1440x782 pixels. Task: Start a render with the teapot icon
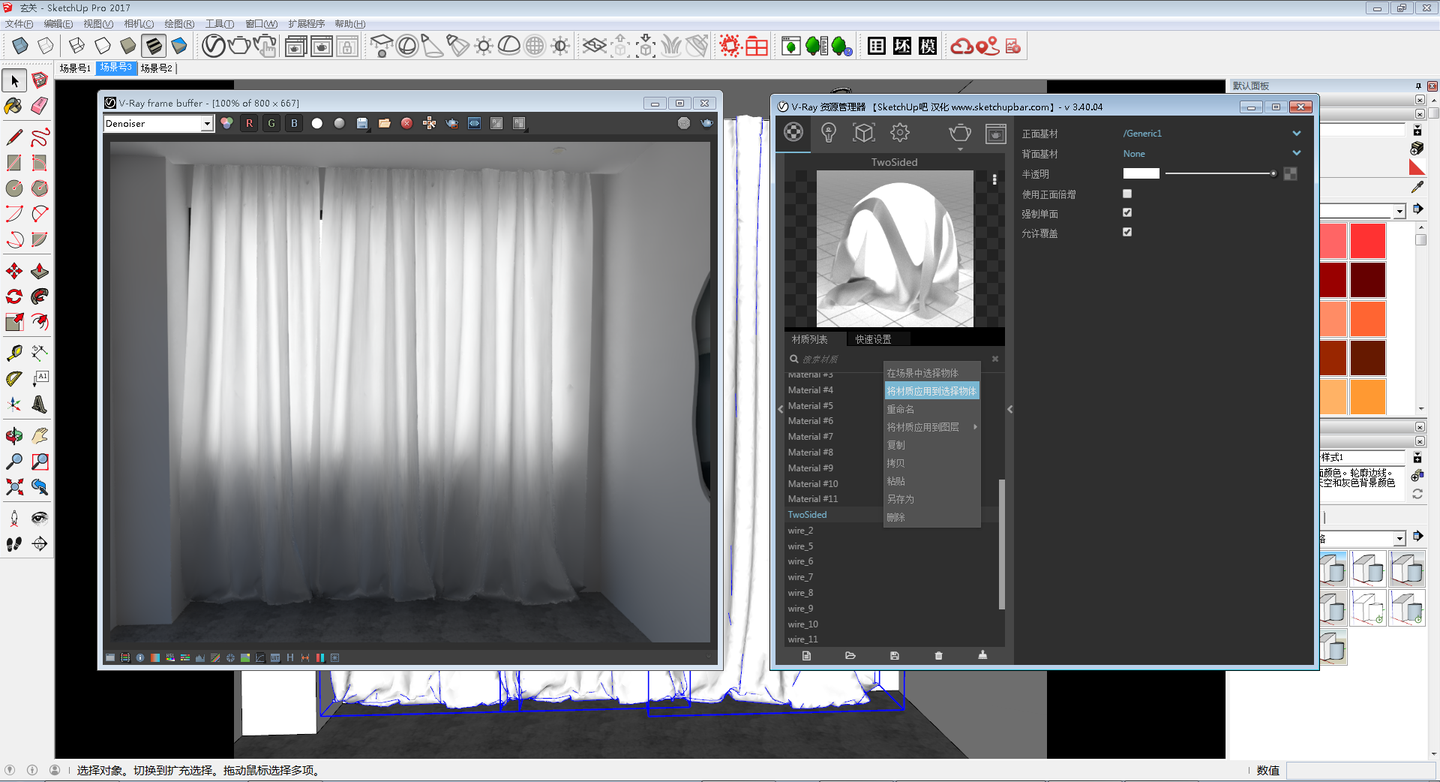point(957,131)
